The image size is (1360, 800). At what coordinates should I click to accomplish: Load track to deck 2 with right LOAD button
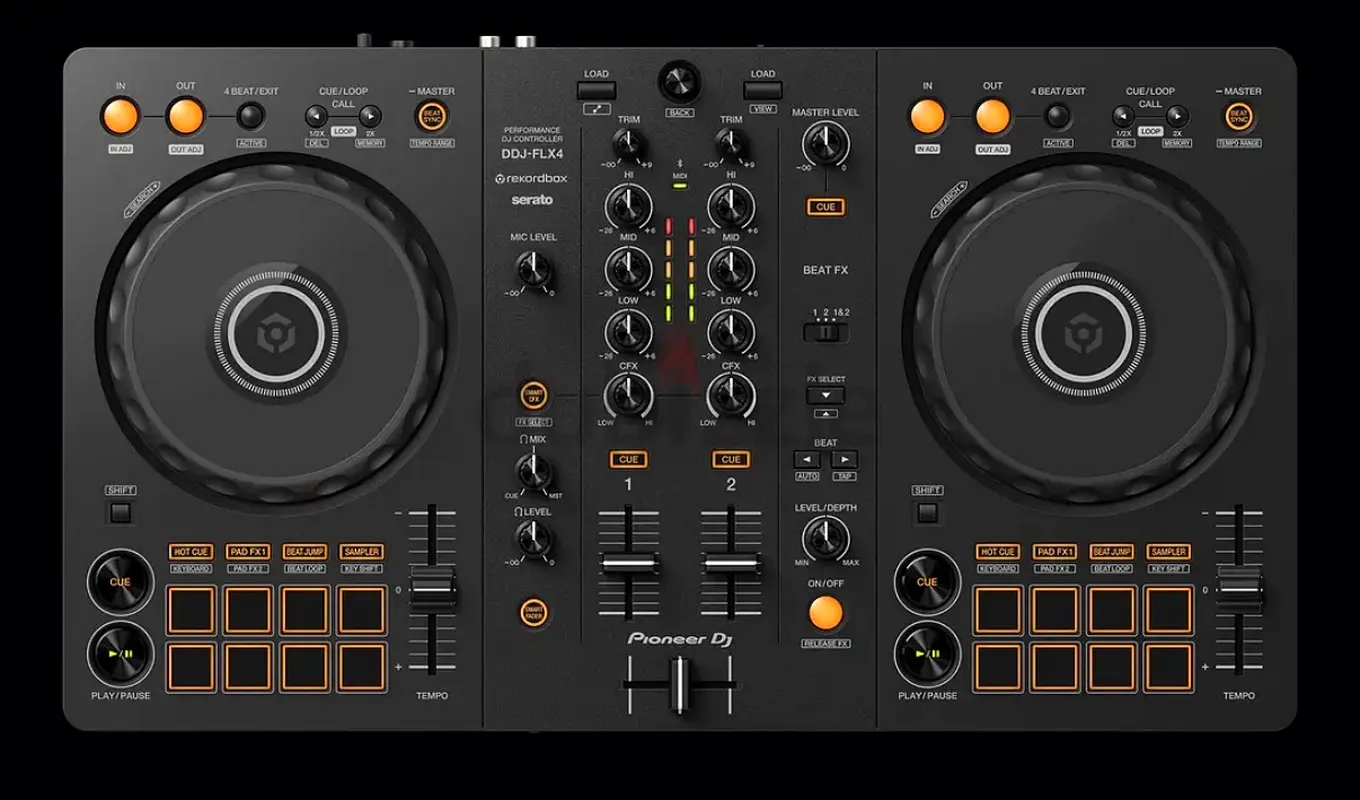coord(763,90)
